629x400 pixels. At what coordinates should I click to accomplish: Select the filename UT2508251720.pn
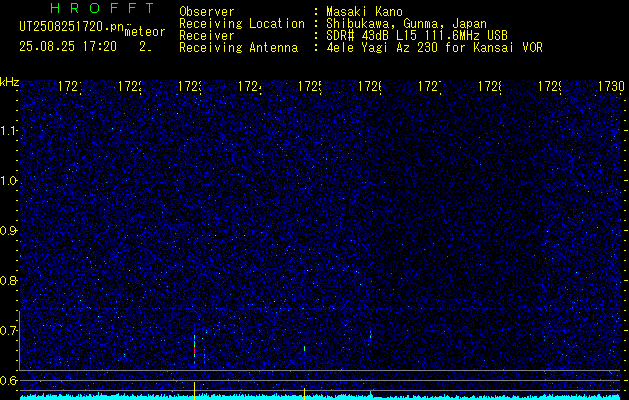pyautogui.click(x=72, y=27)
